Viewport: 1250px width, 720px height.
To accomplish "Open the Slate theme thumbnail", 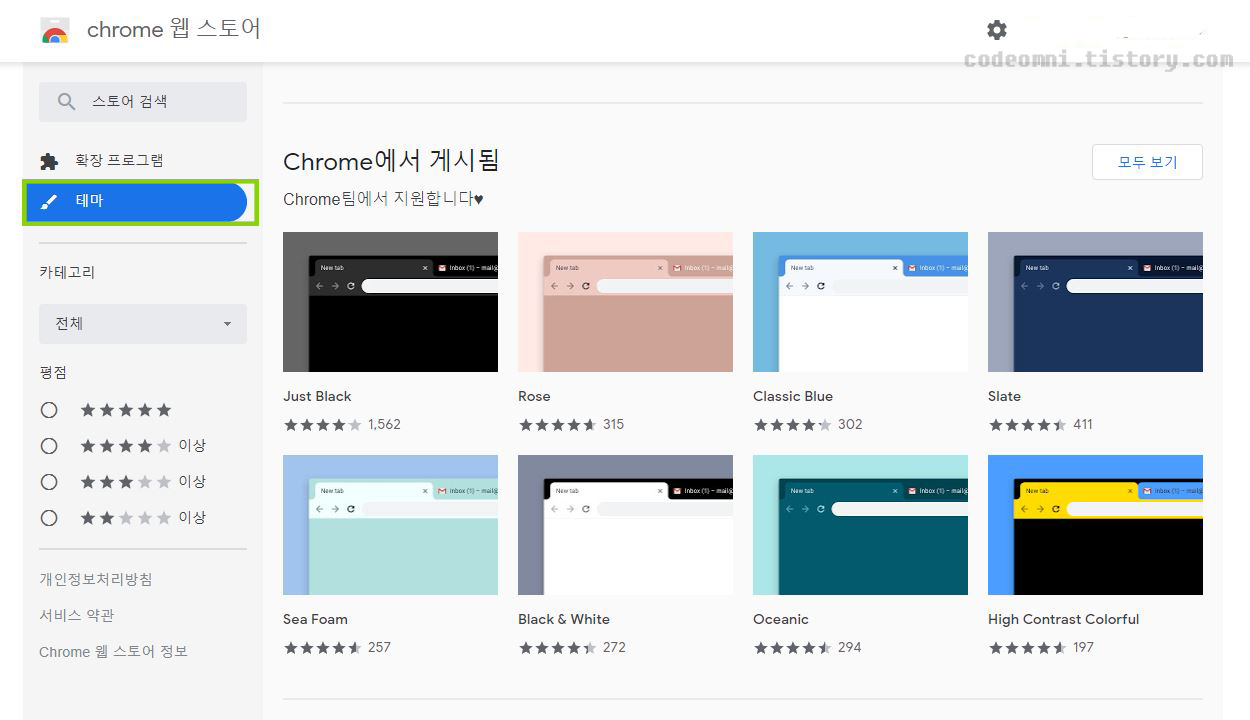I will tap(1095, 302).
